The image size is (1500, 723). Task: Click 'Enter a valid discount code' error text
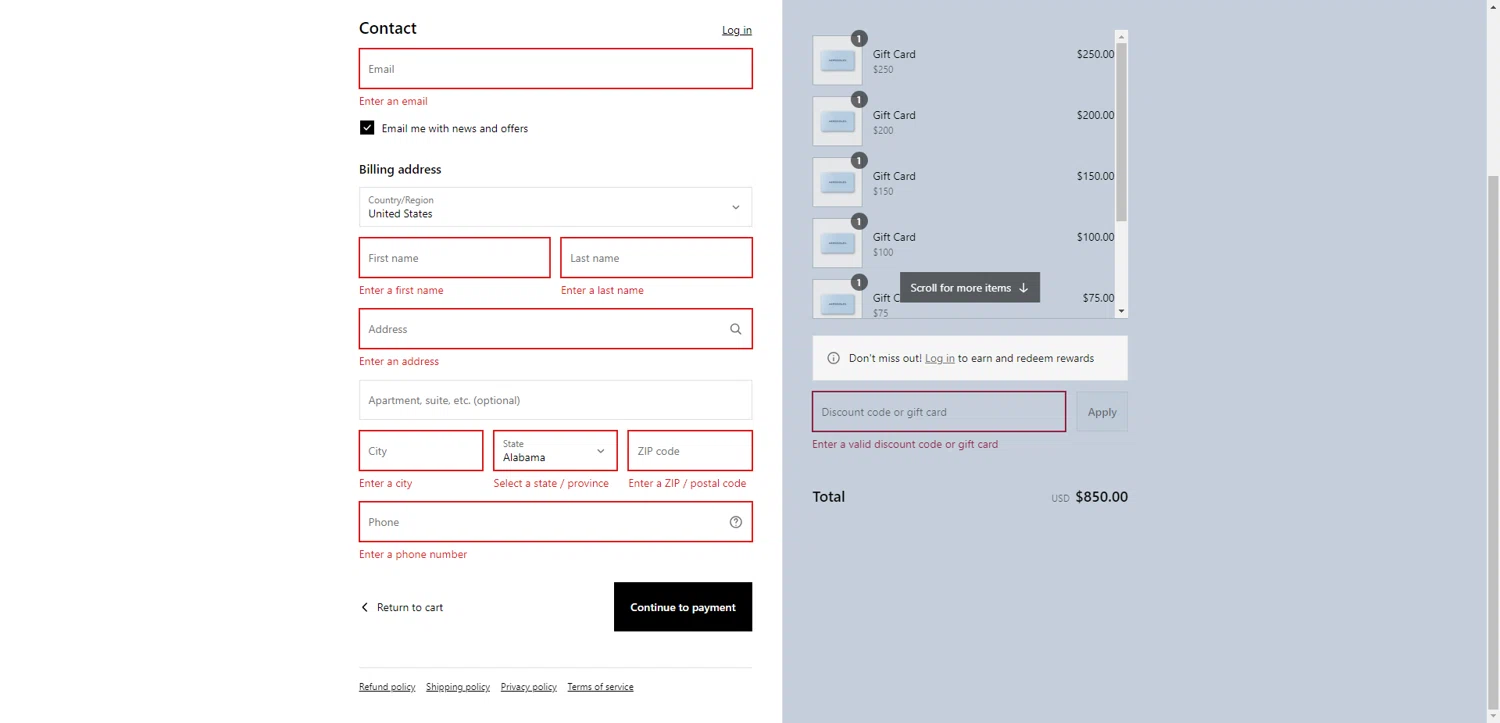click(905, 444)
